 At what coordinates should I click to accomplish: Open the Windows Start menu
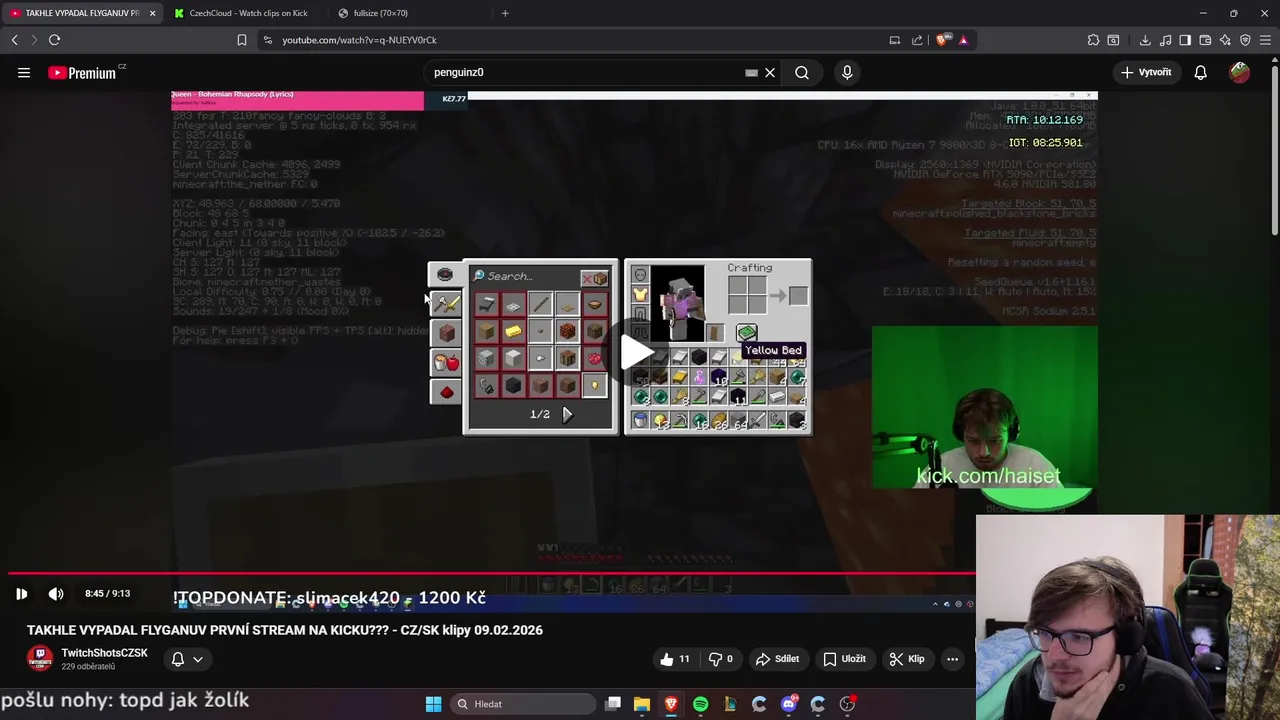click(x=433, y=704)
